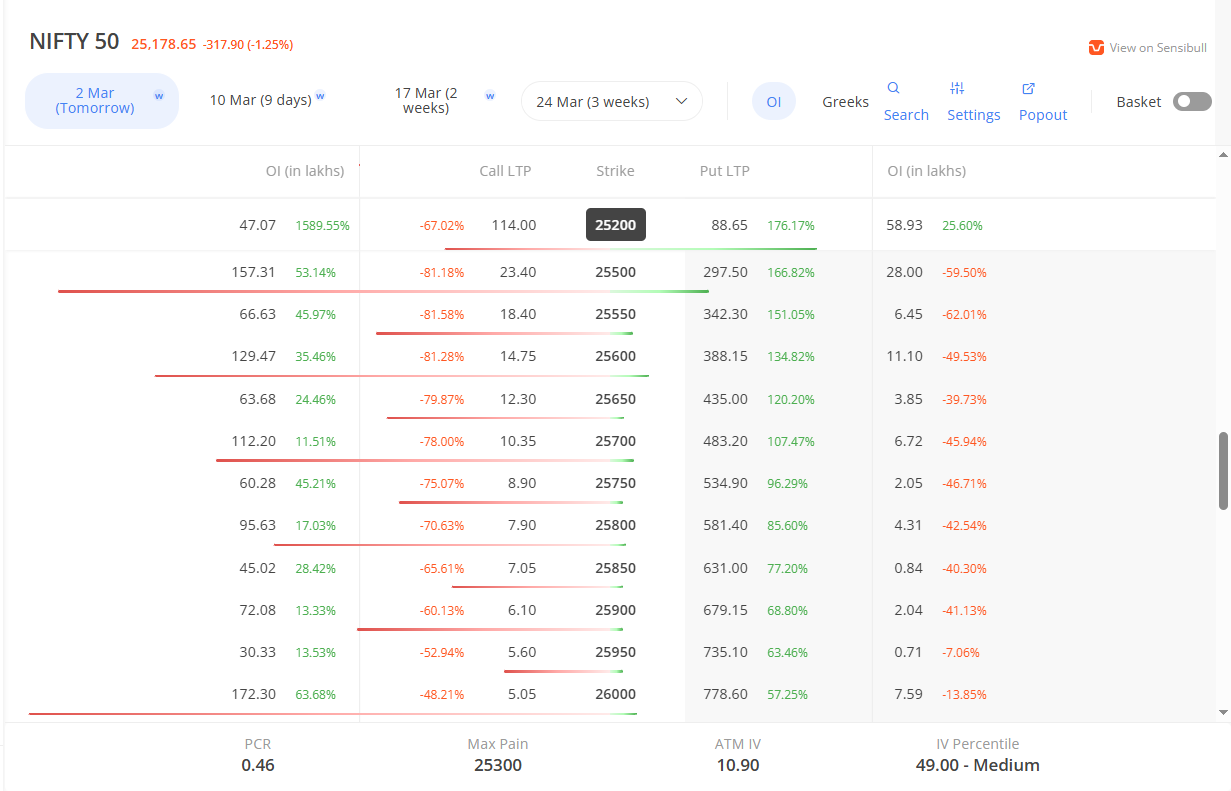Switch to Greeks view
1231x791 pixels.
(845, 101)
